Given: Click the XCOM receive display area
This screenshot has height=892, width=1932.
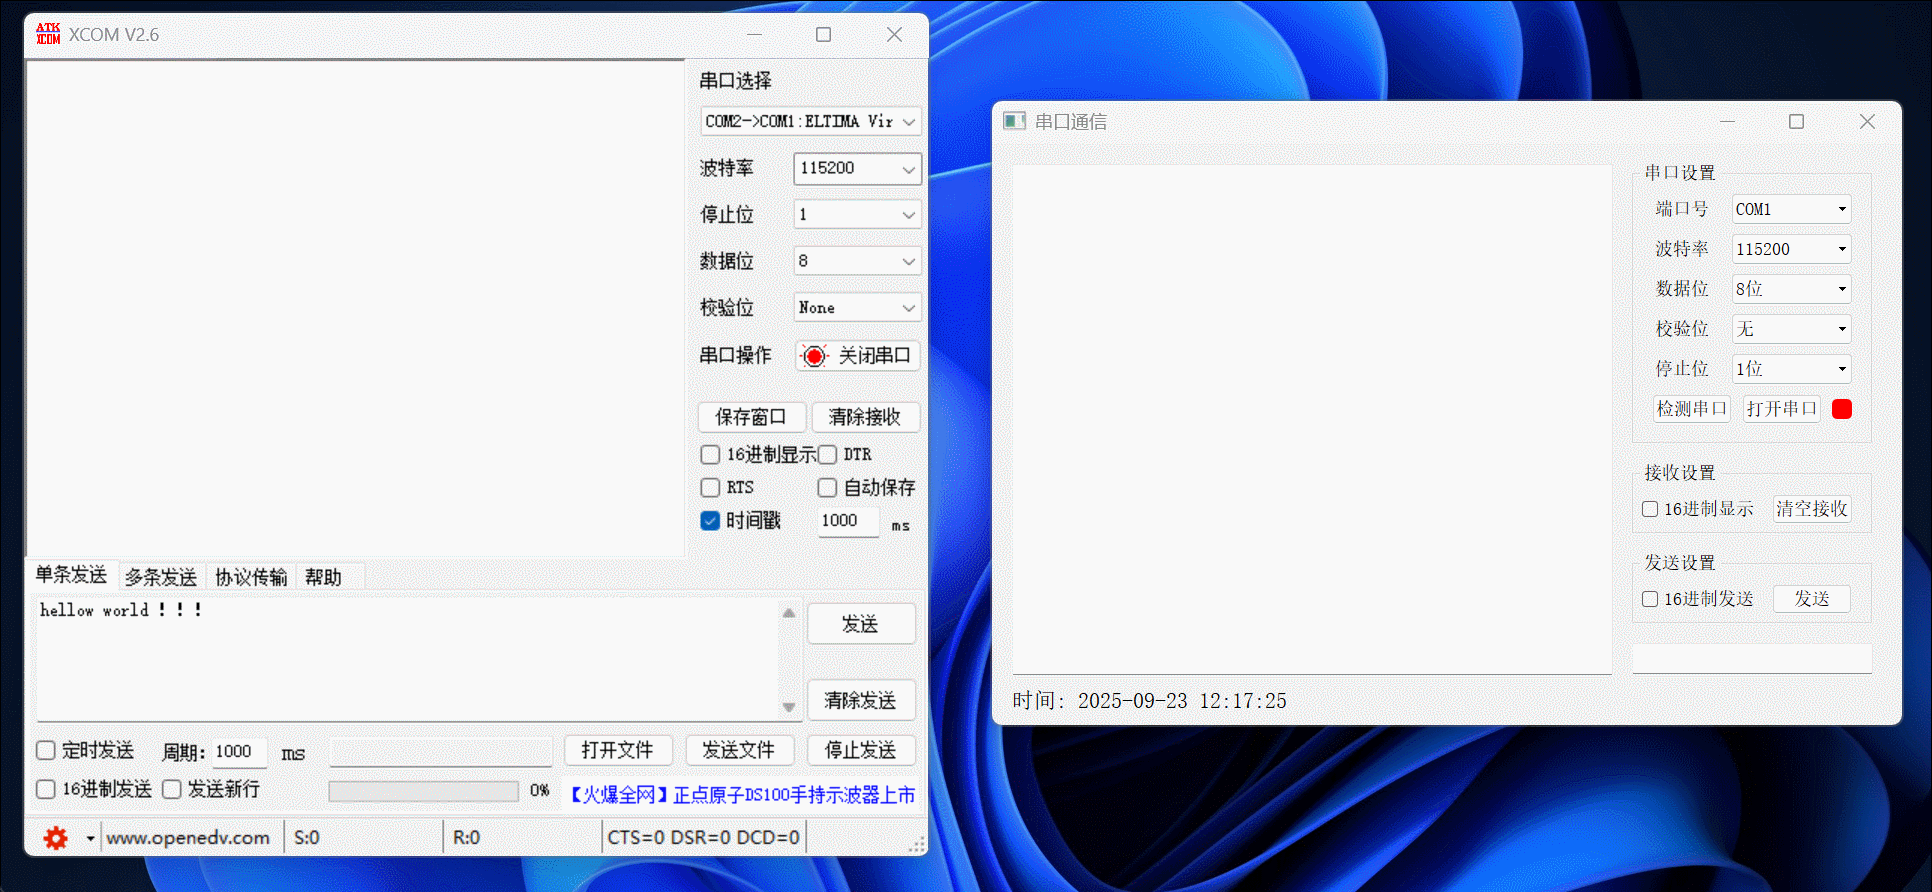Looking at the screenshot, I should [355, 308].
